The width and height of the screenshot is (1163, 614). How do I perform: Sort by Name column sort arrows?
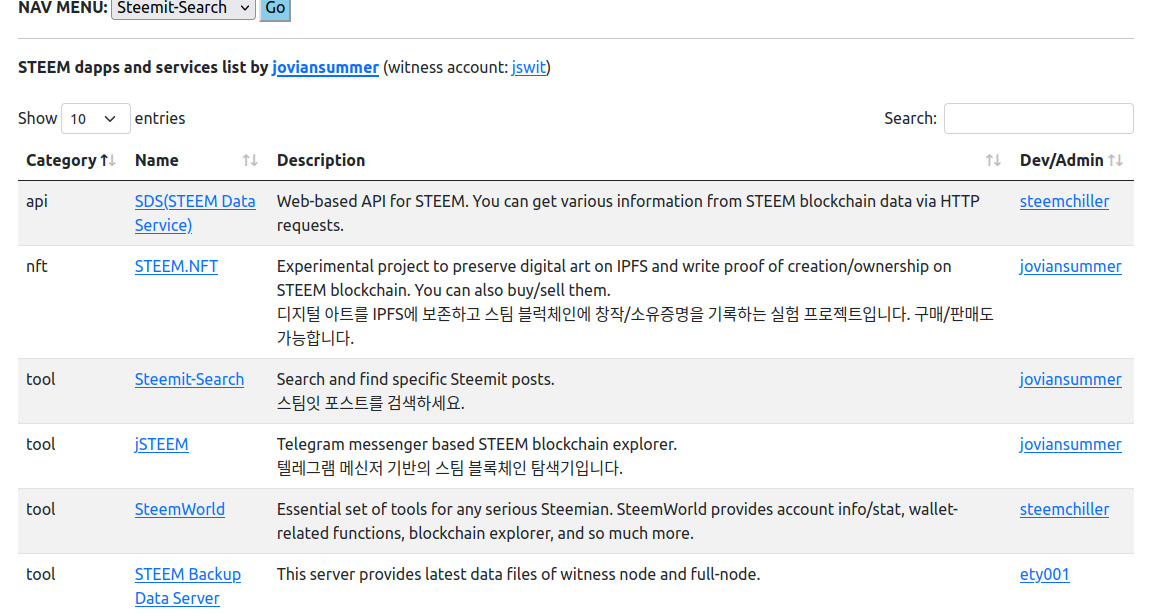[250, 160]
